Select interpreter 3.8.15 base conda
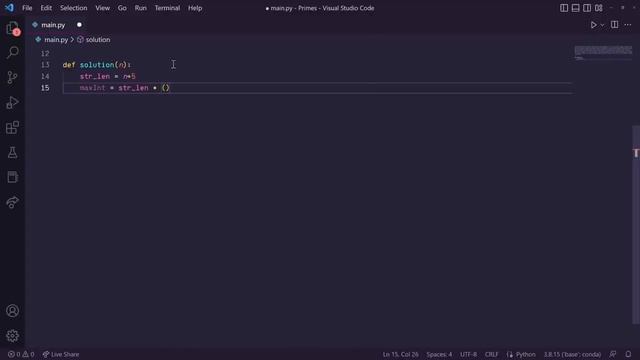This screenshot has height=360, width=640. tap(572, 354)
